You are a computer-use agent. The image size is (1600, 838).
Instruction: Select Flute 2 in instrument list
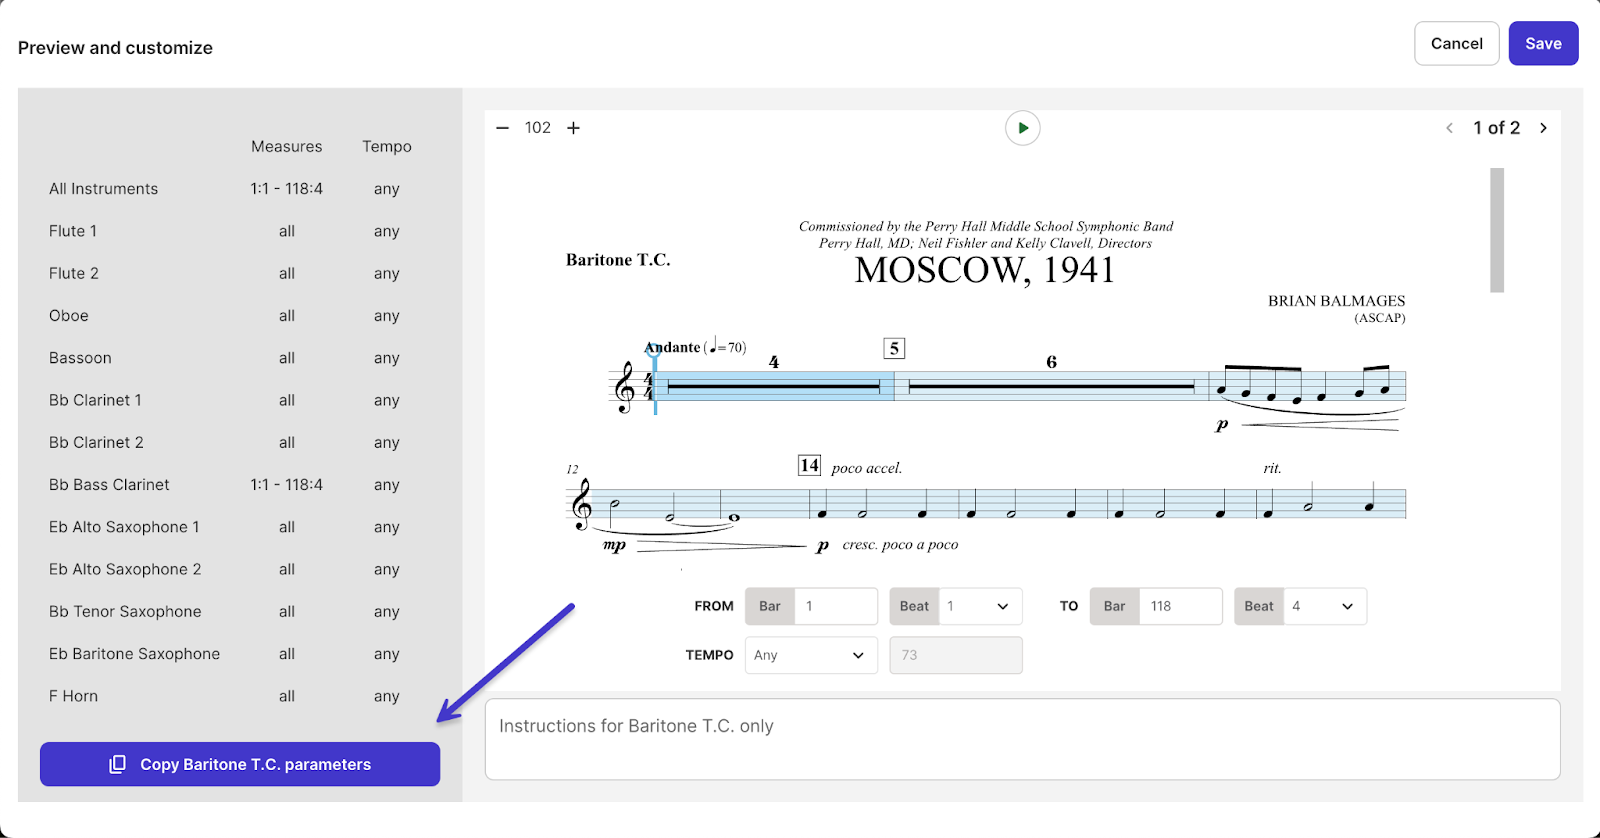coord(240,273)
